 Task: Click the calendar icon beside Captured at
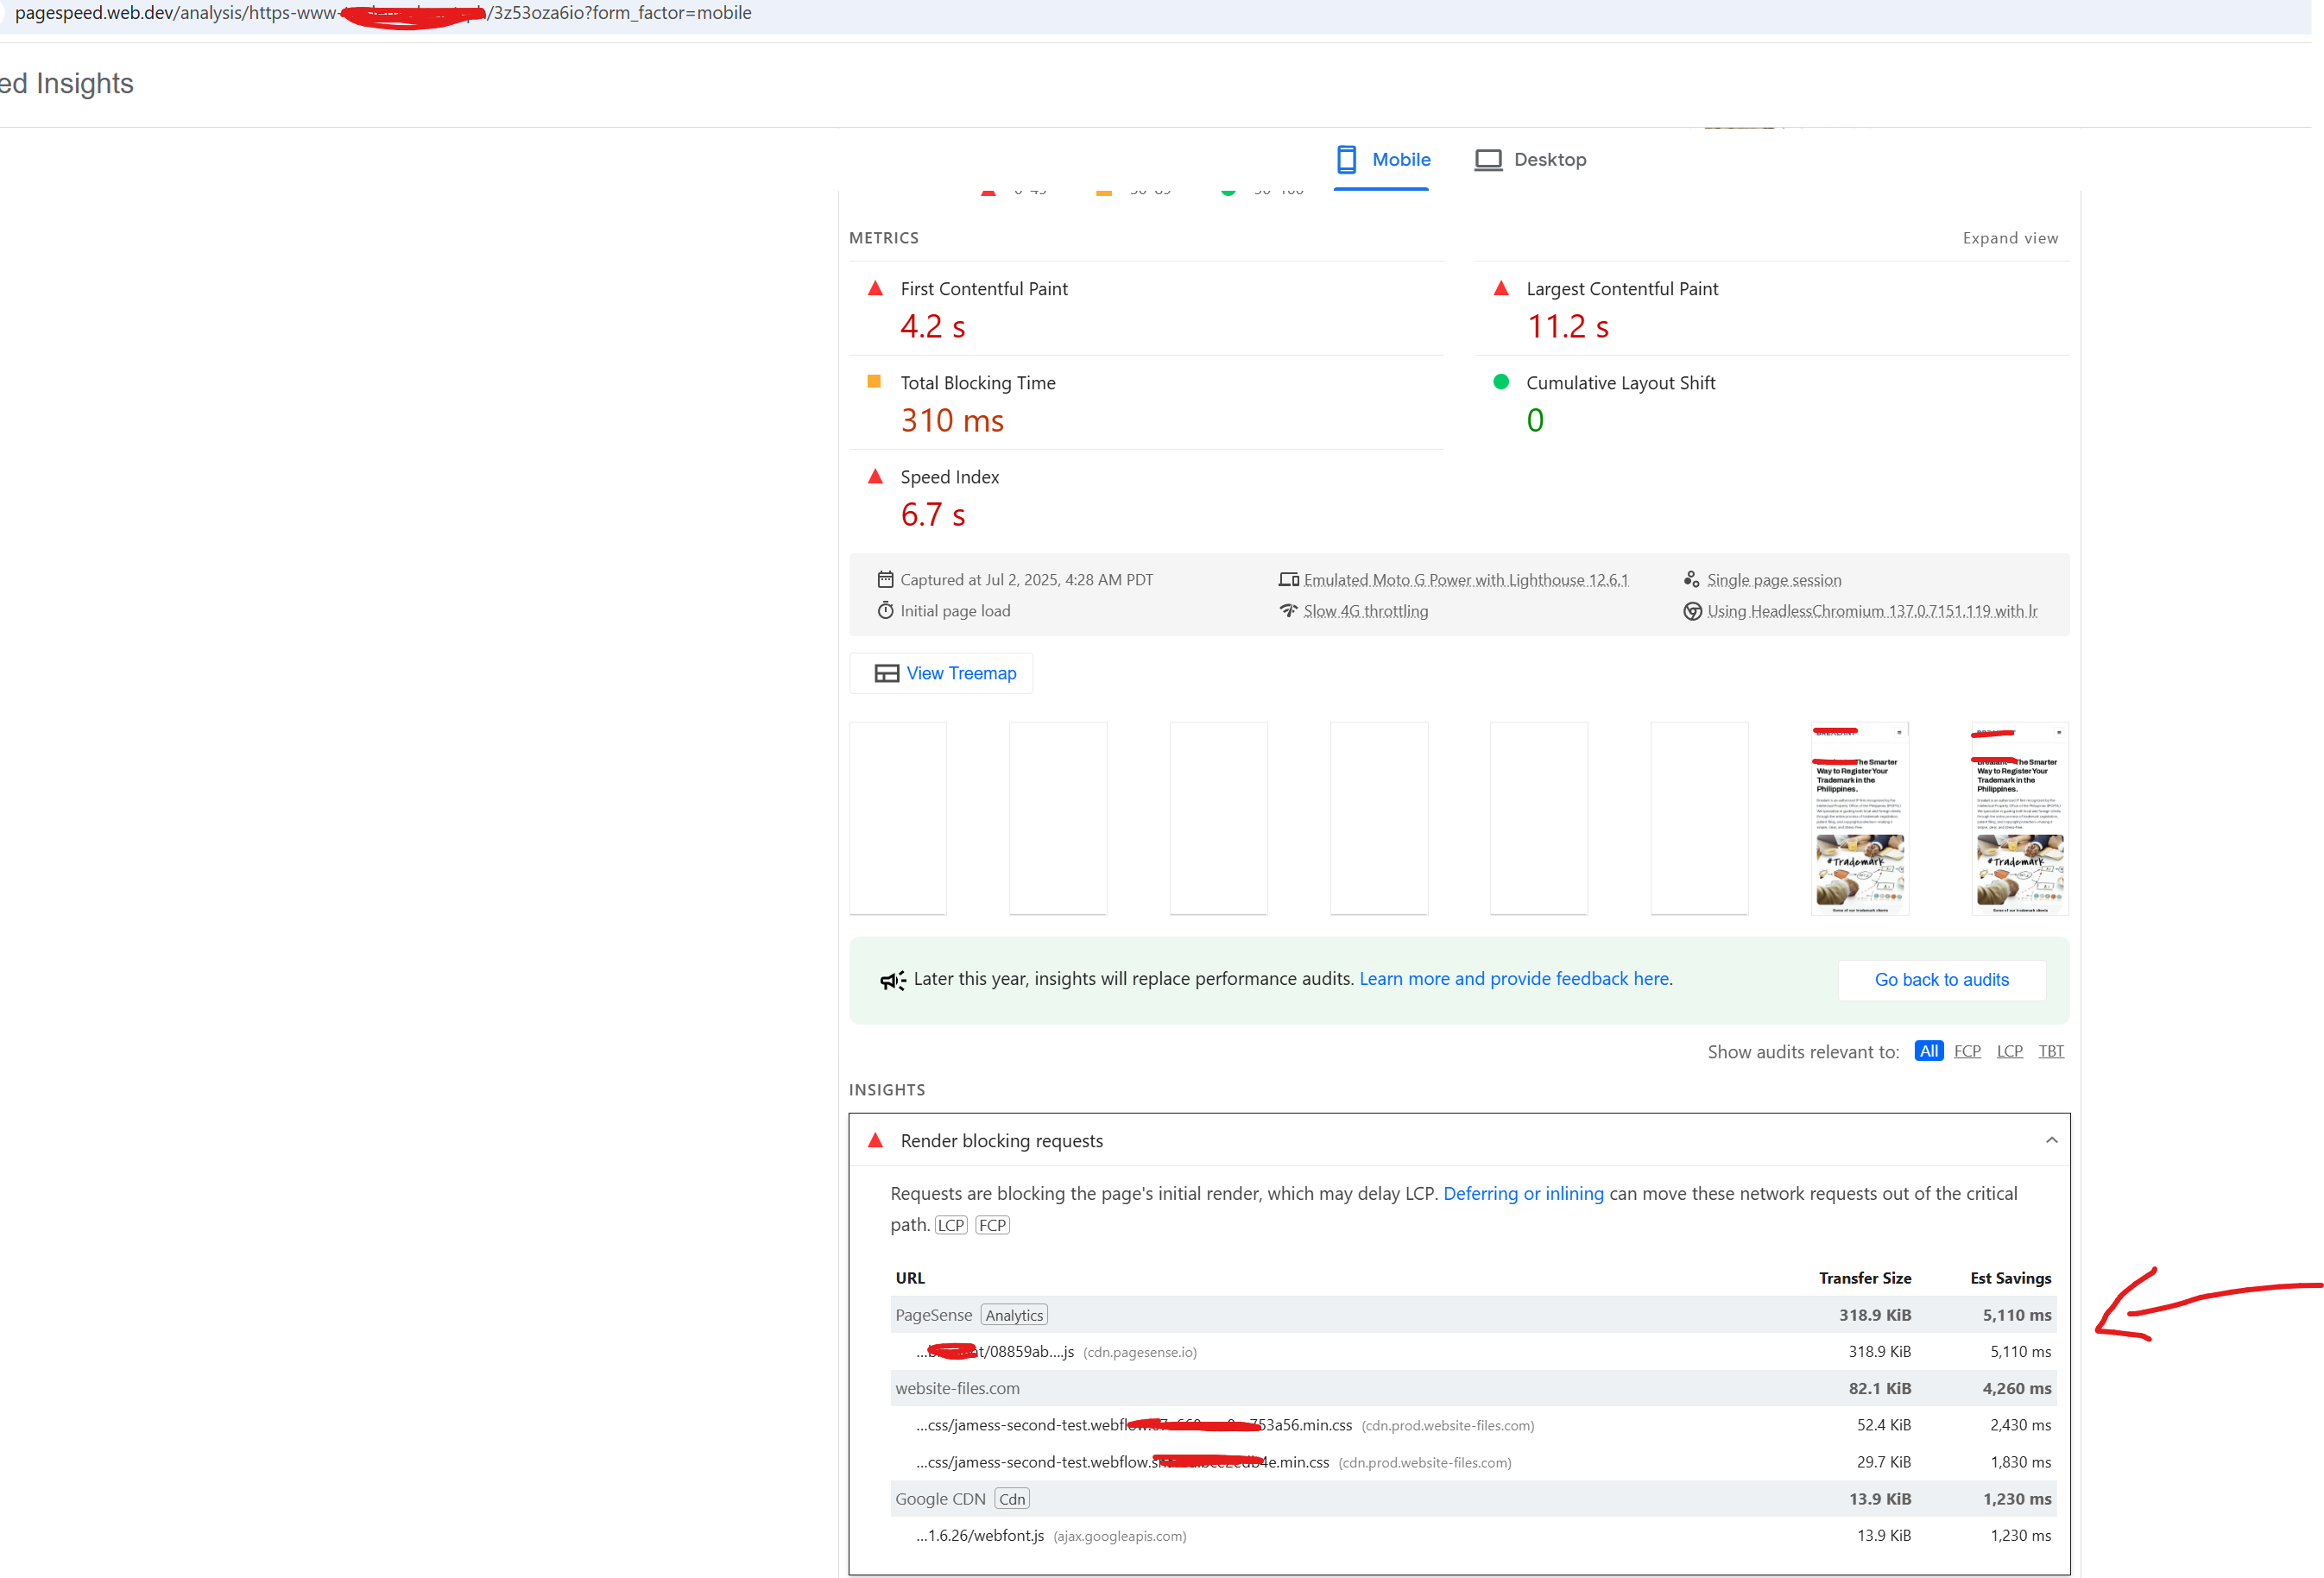click(885, 580)
